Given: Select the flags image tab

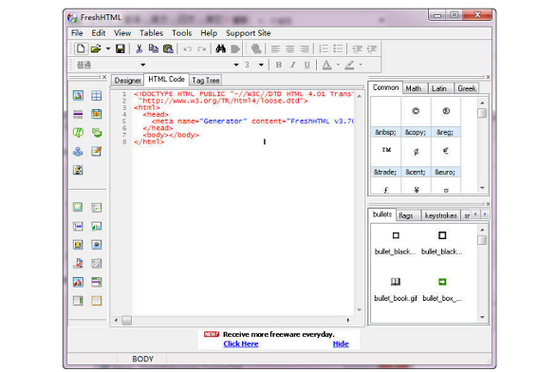Looking at the screenshot, I should (406, 215).
